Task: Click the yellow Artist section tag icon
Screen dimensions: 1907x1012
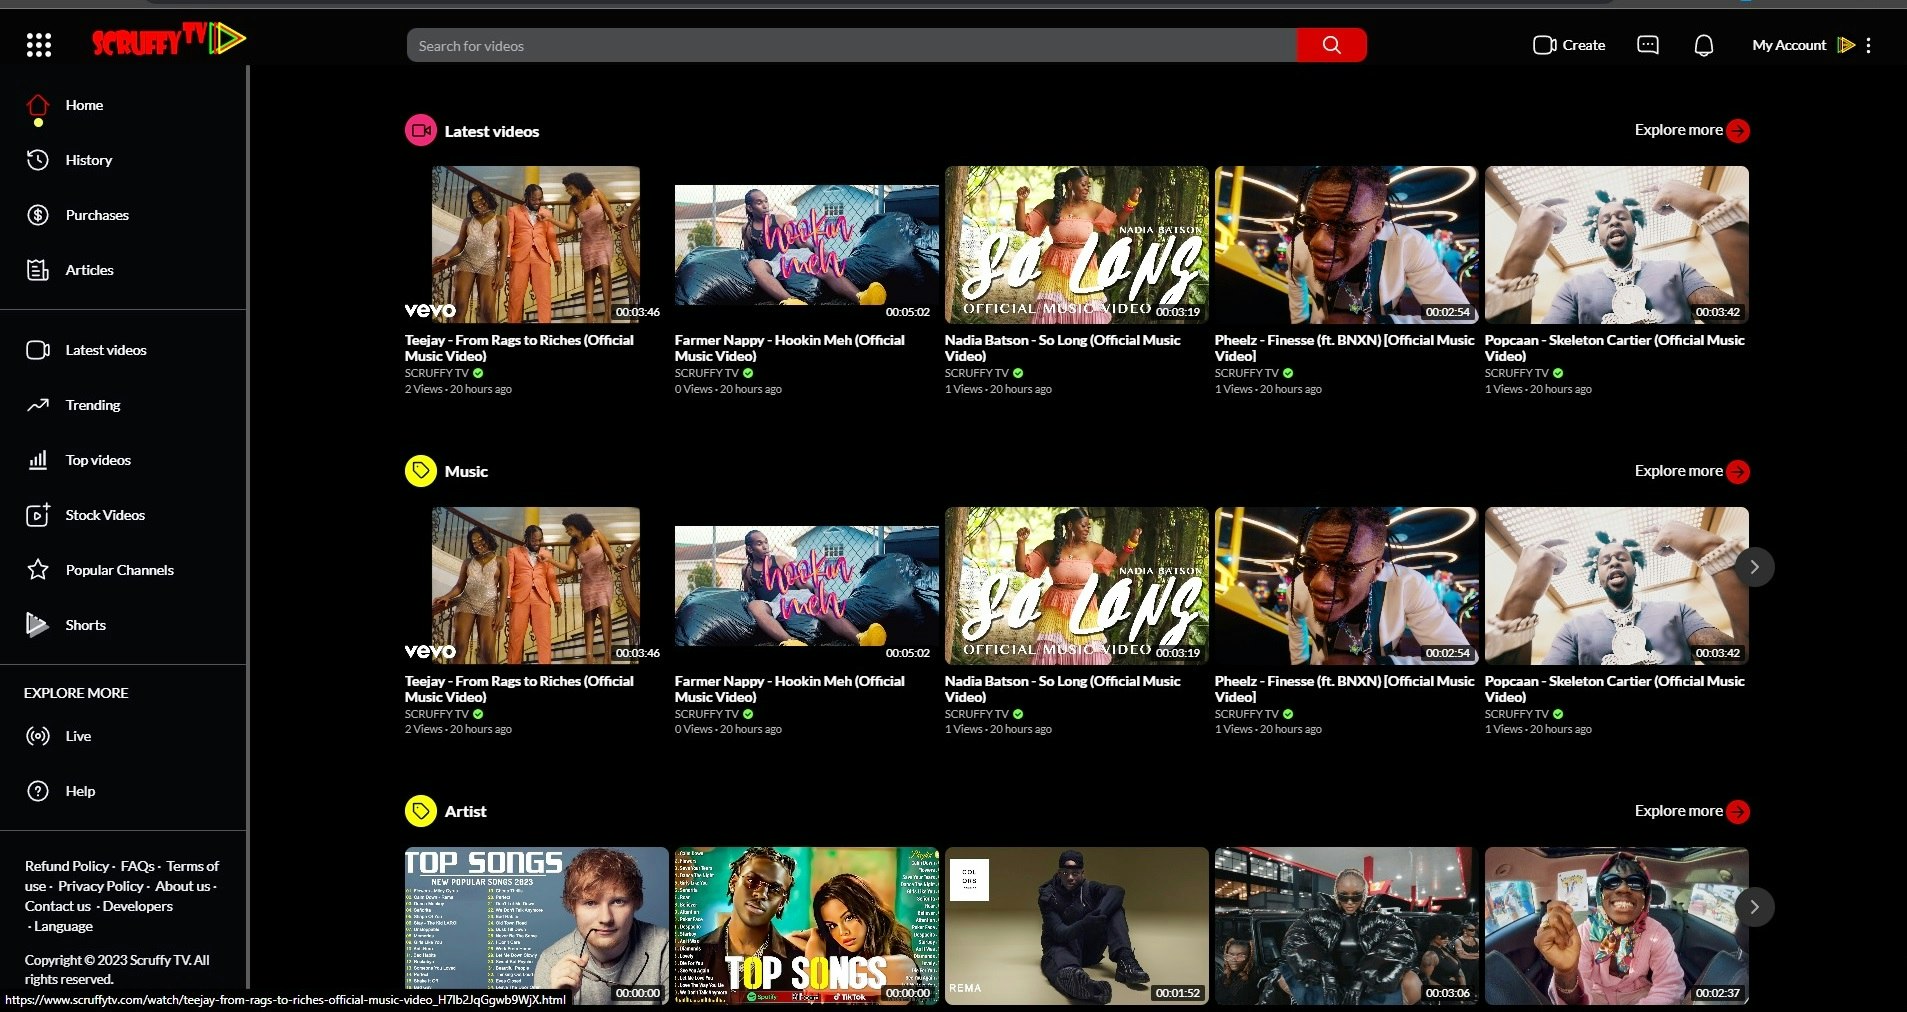Action: [420, 811]
